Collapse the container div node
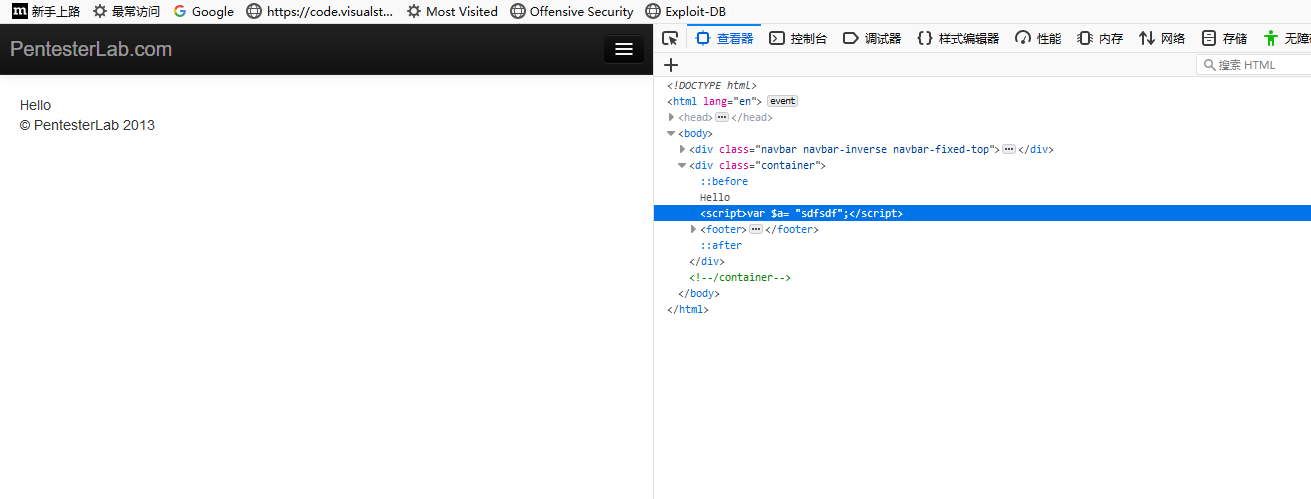Viewport: 1311px width, 499px height. 683,165
